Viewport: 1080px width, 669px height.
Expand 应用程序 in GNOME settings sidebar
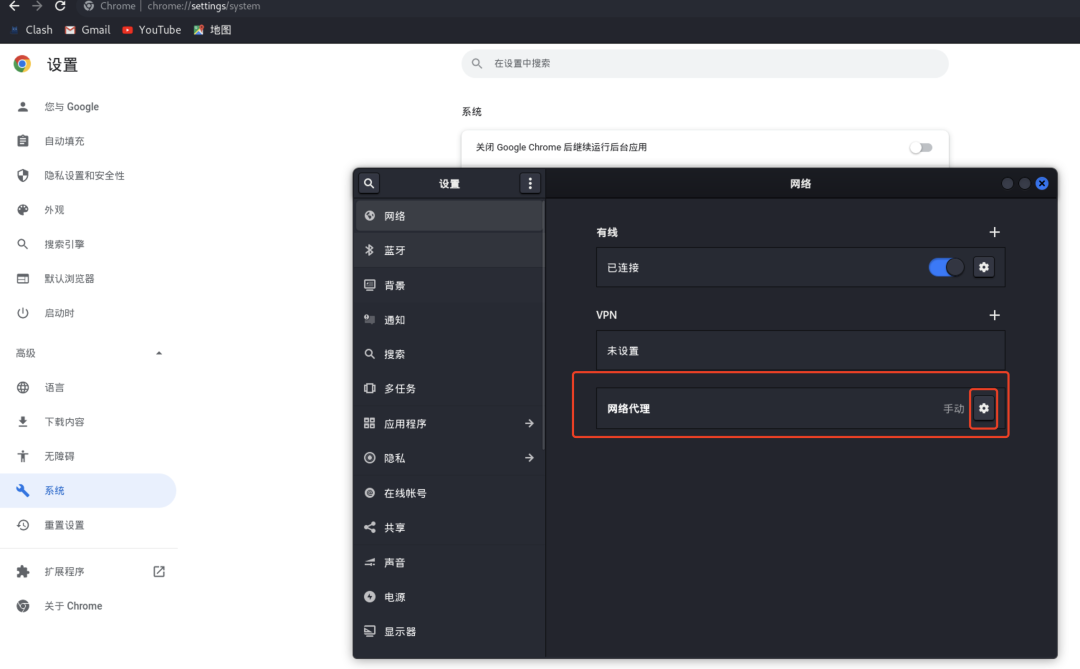tap(449, 424)
